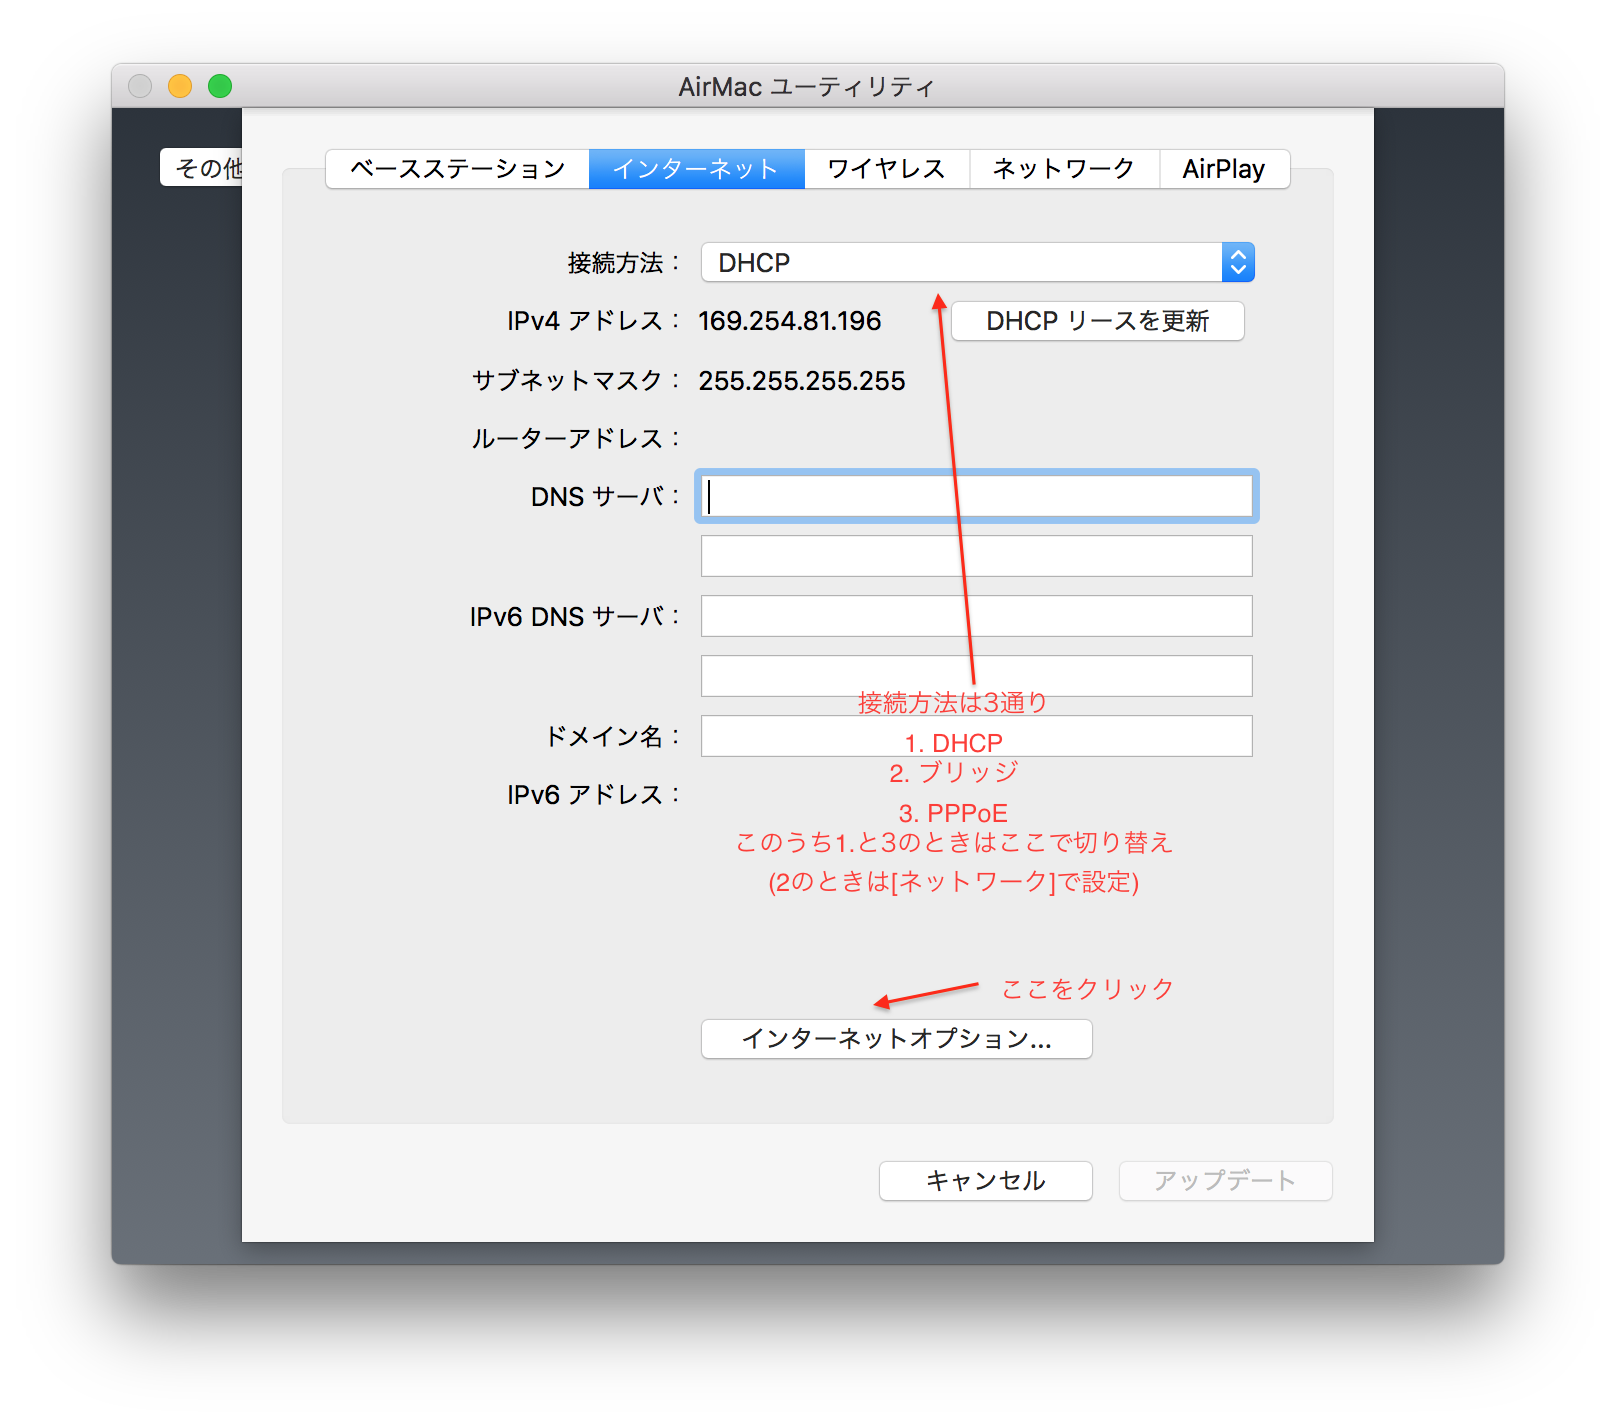Image resolution: width=1616 pixels, height=1424 pixels.
Task: Open the ワイヤレス tab
Action: [887, 169]
